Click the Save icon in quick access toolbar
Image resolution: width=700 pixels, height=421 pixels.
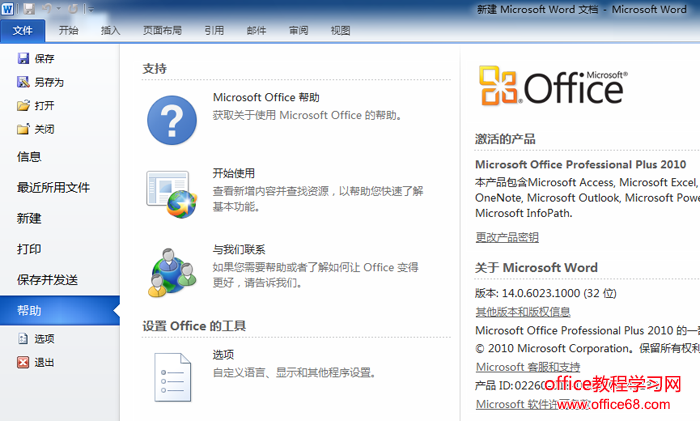[29, 8]
